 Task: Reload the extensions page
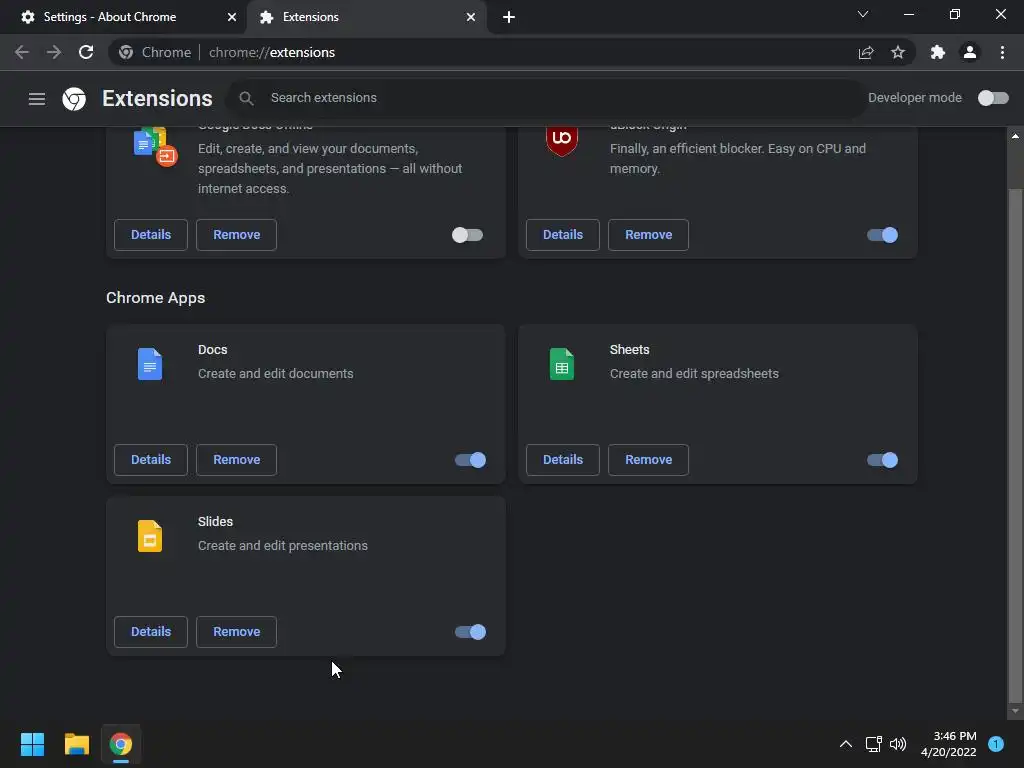click(x=86, y=52)
